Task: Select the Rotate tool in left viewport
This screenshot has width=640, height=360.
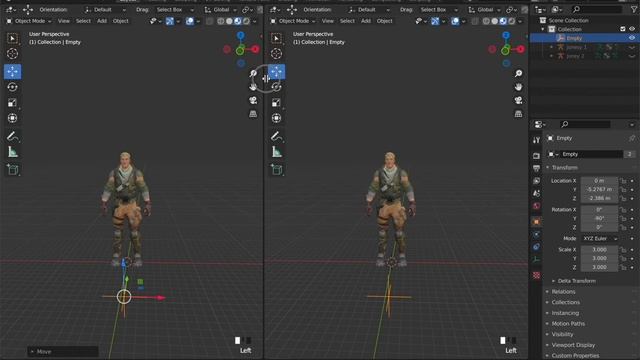Action: coord(13,87)
